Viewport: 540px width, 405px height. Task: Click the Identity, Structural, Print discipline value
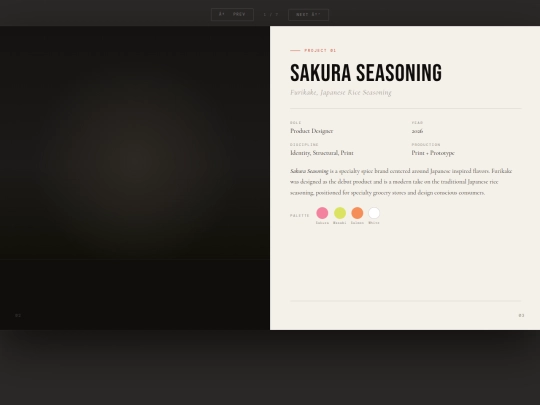tap(322, 153)
